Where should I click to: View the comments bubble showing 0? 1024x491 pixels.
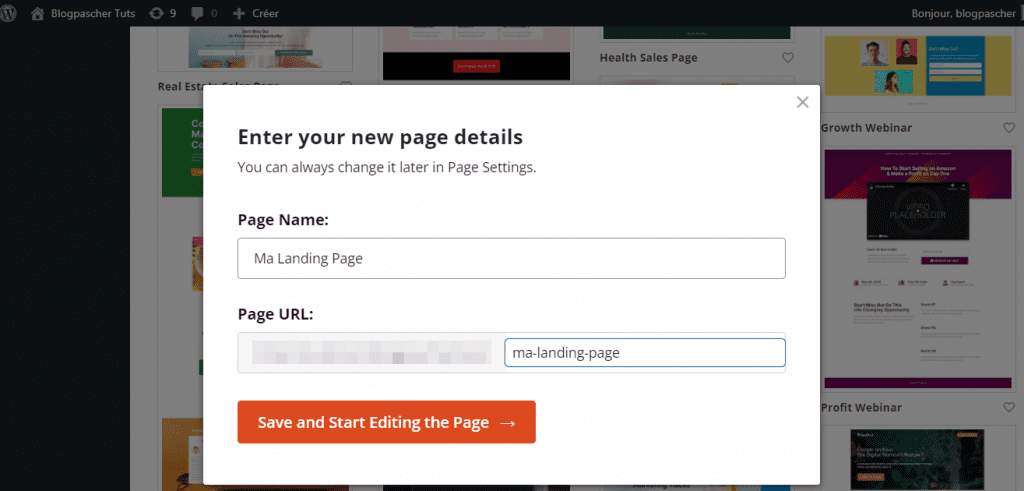(204, 12)
